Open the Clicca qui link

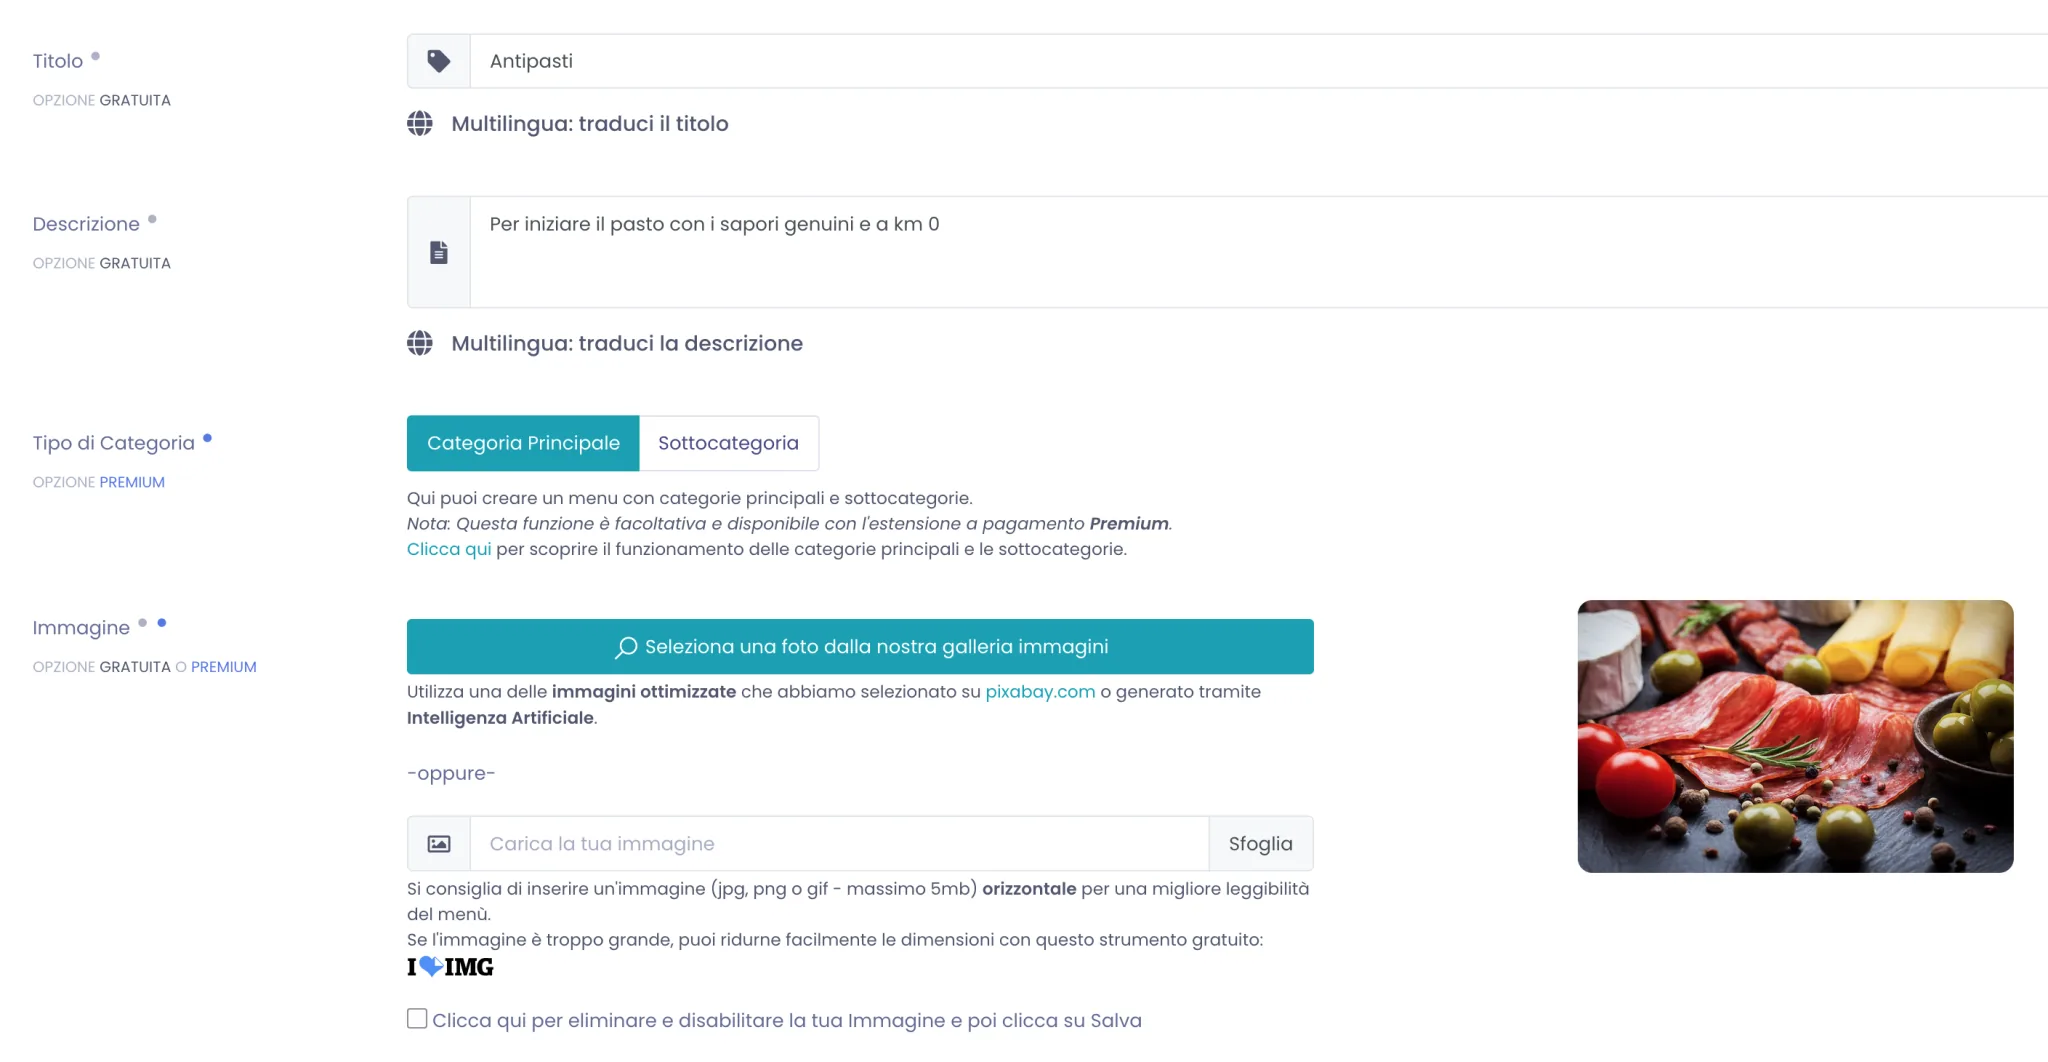(449, 549)
